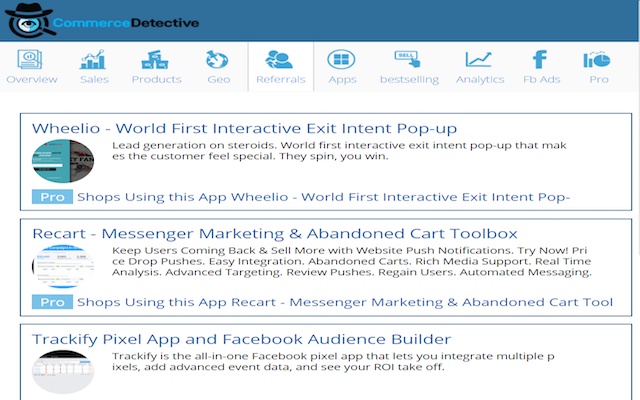The image size is (640, 400).
Task: Click the Commerce Detective logo icon
Action: [30, 20]
